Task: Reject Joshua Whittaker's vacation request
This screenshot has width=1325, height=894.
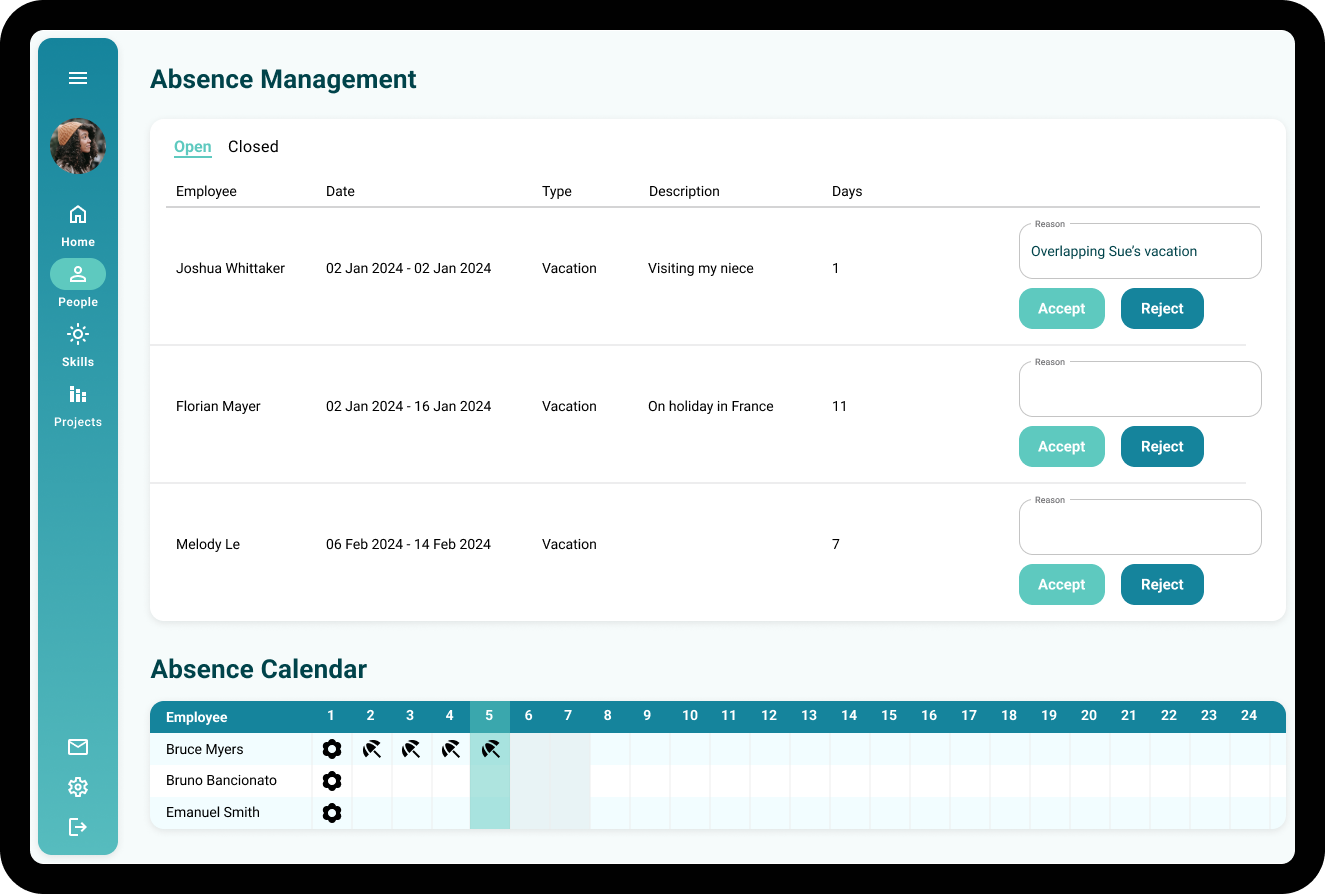Action: tap(1162, 309)
